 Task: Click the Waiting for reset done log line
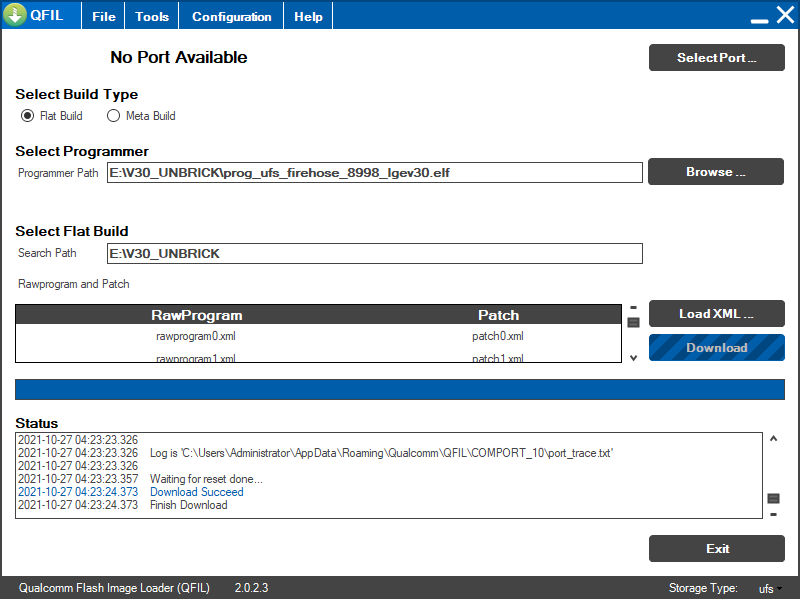point(206,479)
